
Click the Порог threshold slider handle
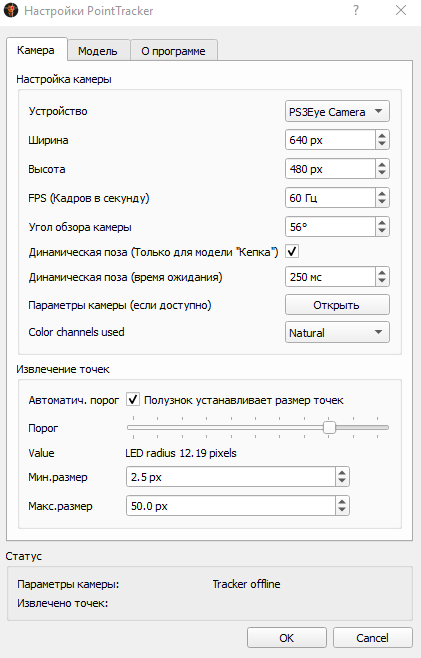(329, 428)
